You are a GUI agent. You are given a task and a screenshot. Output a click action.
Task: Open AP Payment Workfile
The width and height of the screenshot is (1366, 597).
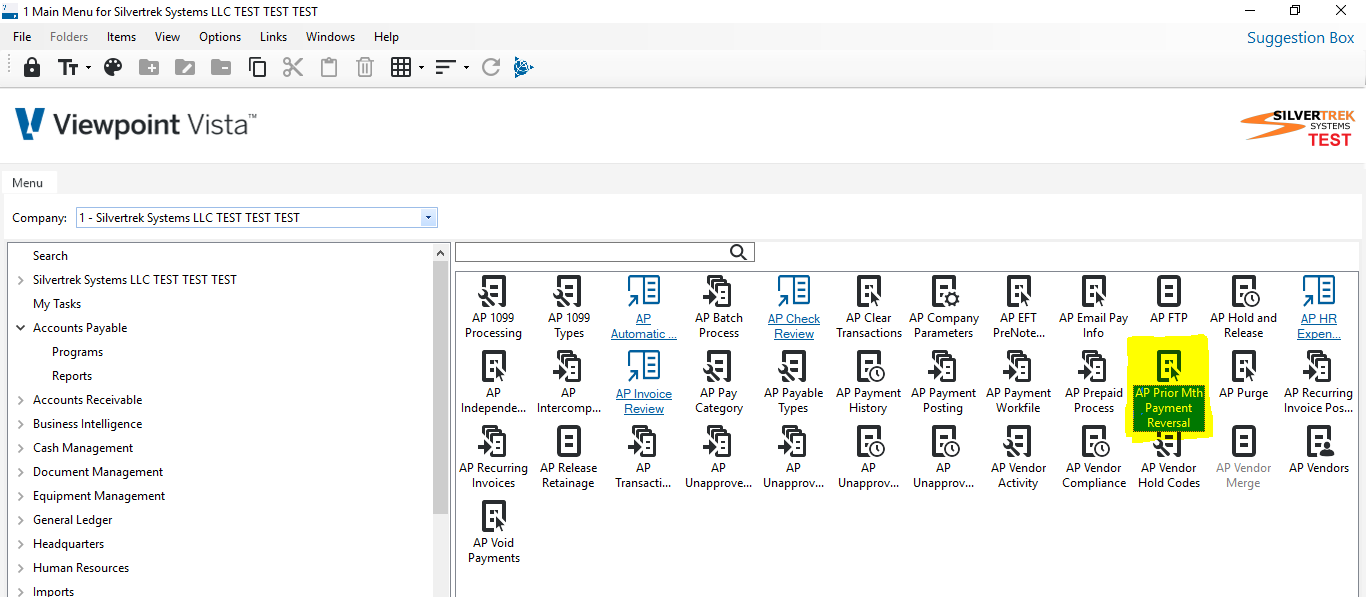click(x=1019, y=383)
